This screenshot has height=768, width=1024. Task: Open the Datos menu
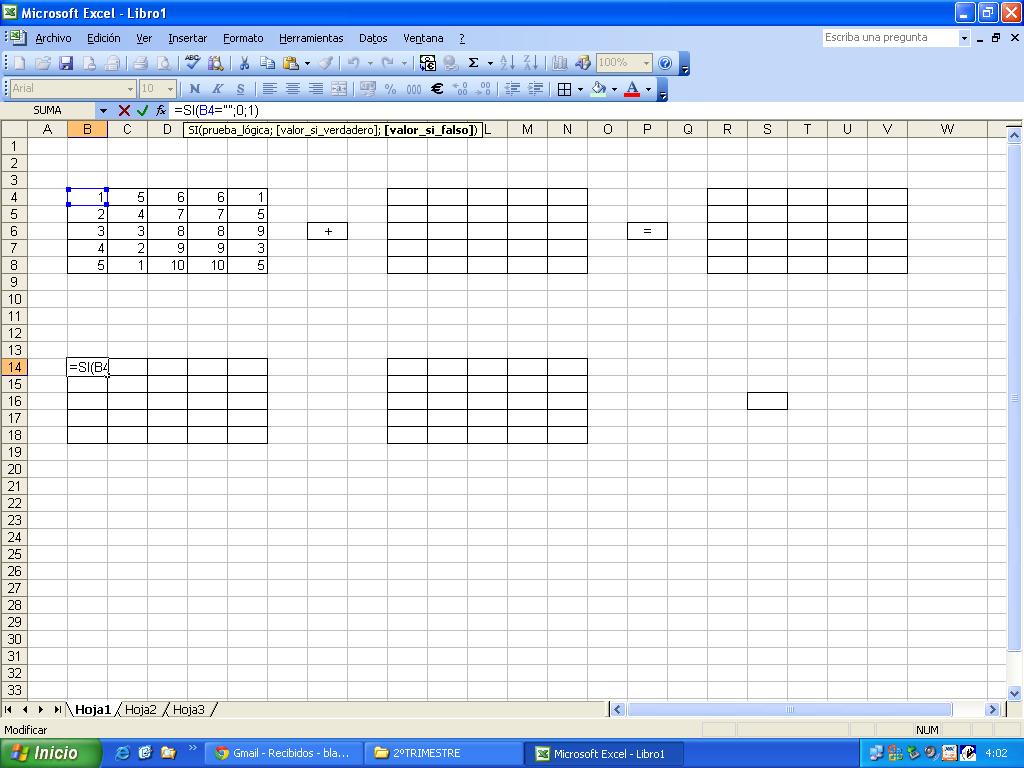[x=373, y=39]
